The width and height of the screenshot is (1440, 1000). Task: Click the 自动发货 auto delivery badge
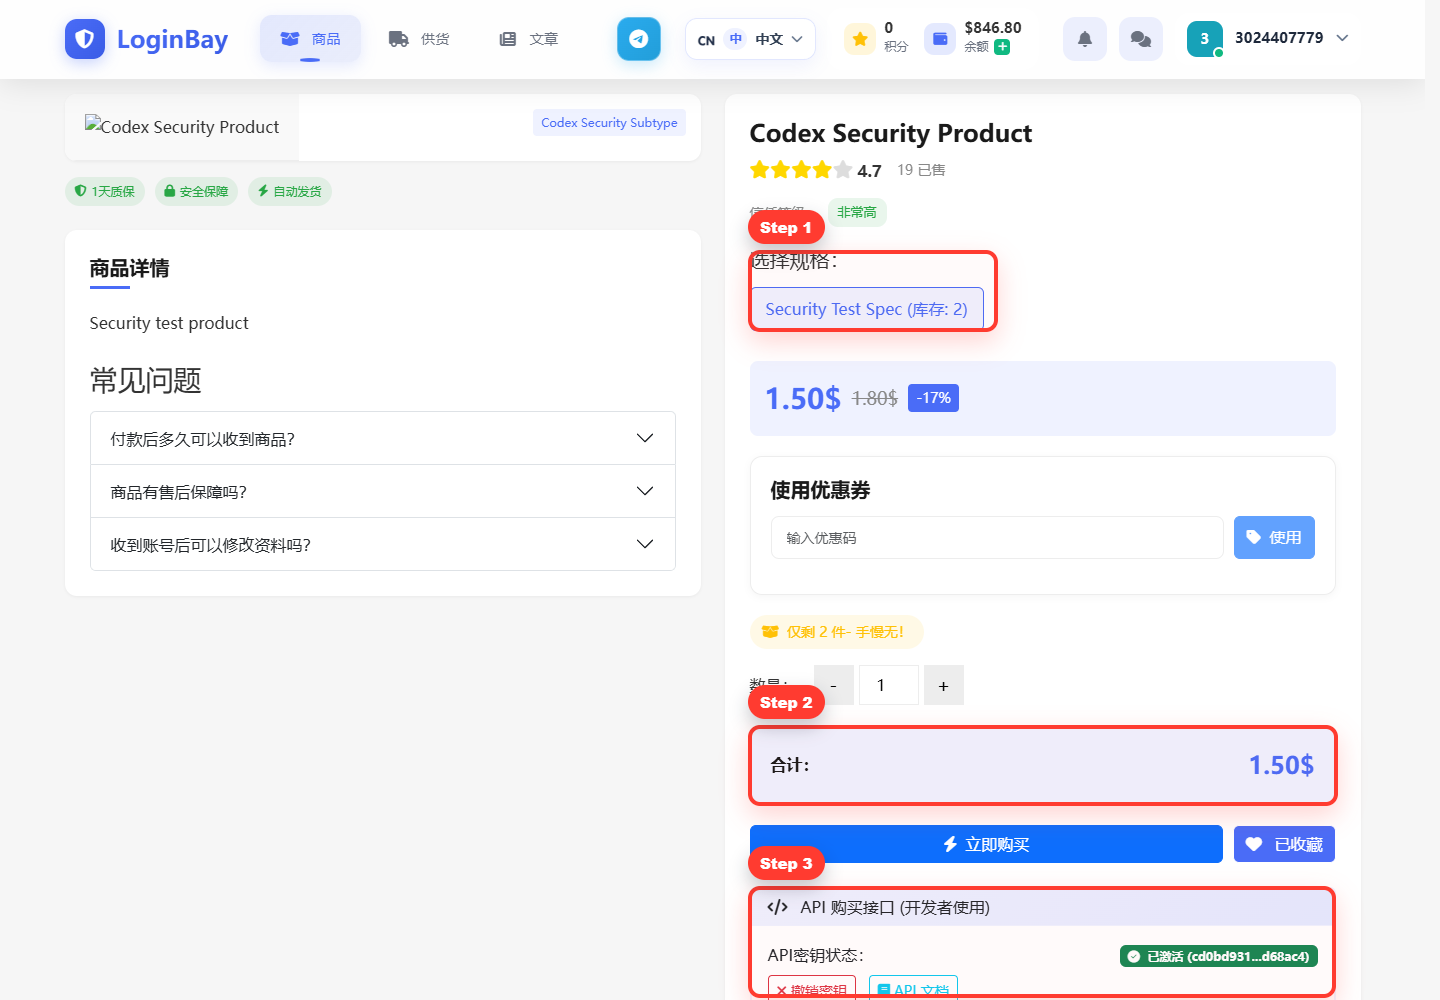click(290, 191)
